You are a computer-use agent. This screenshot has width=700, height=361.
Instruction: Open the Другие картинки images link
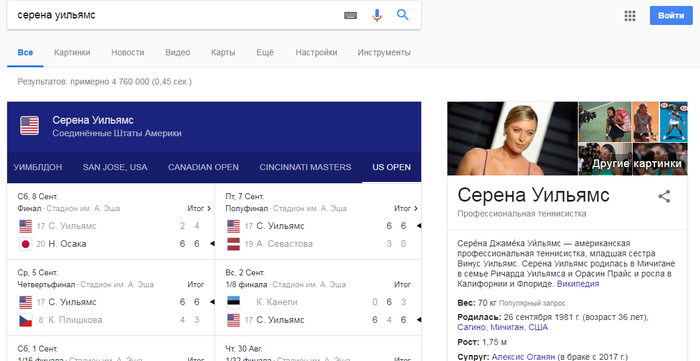click(637, 163)
